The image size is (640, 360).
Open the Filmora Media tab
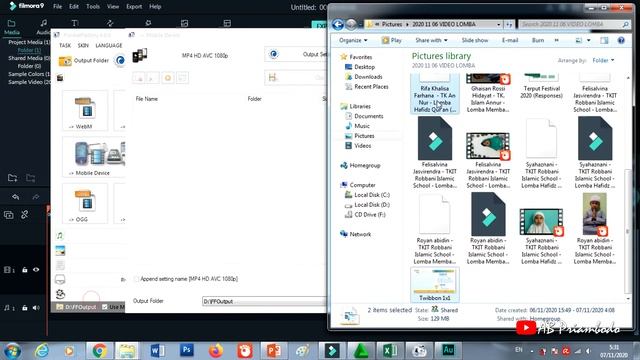11,27
